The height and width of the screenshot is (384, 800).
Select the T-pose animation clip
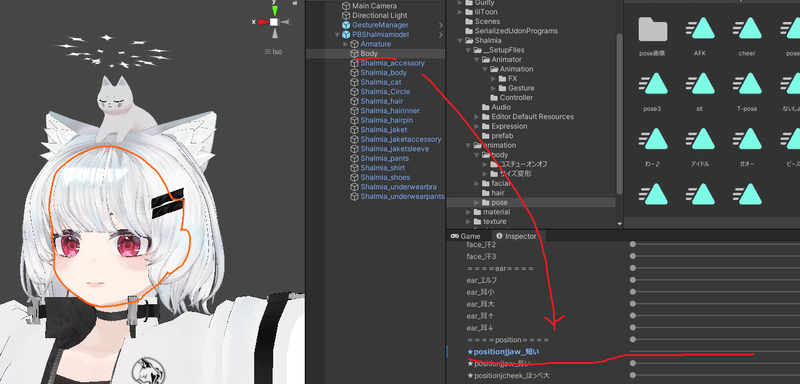tap(747, 85)
